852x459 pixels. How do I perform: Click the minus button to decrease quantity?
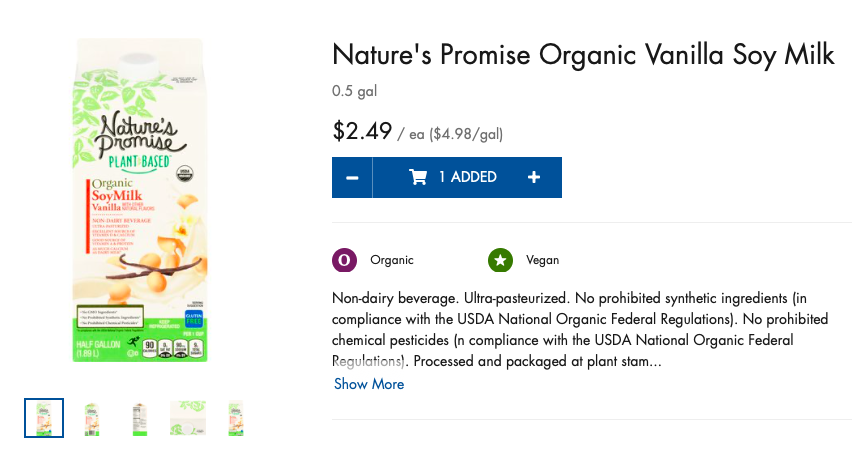(352, 178)
